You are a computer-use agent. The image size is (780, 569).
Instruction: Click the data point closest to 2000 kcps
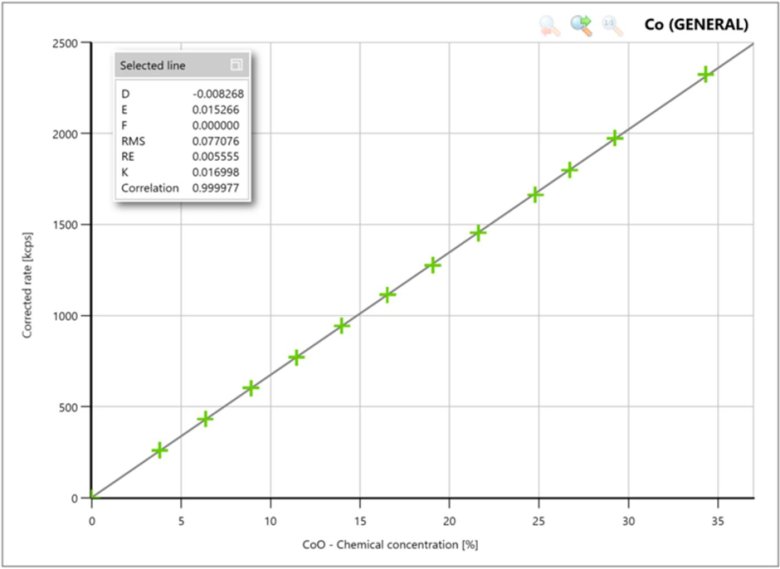coord(615,138)
